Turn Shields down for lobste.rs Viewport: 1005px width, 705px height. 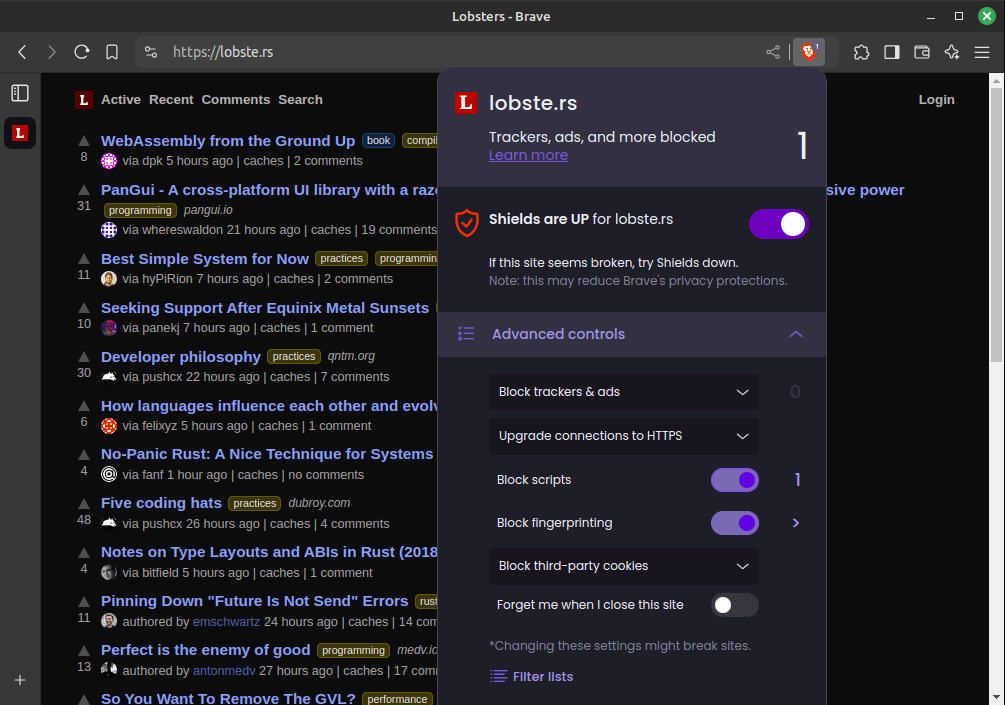click(778, 224)
